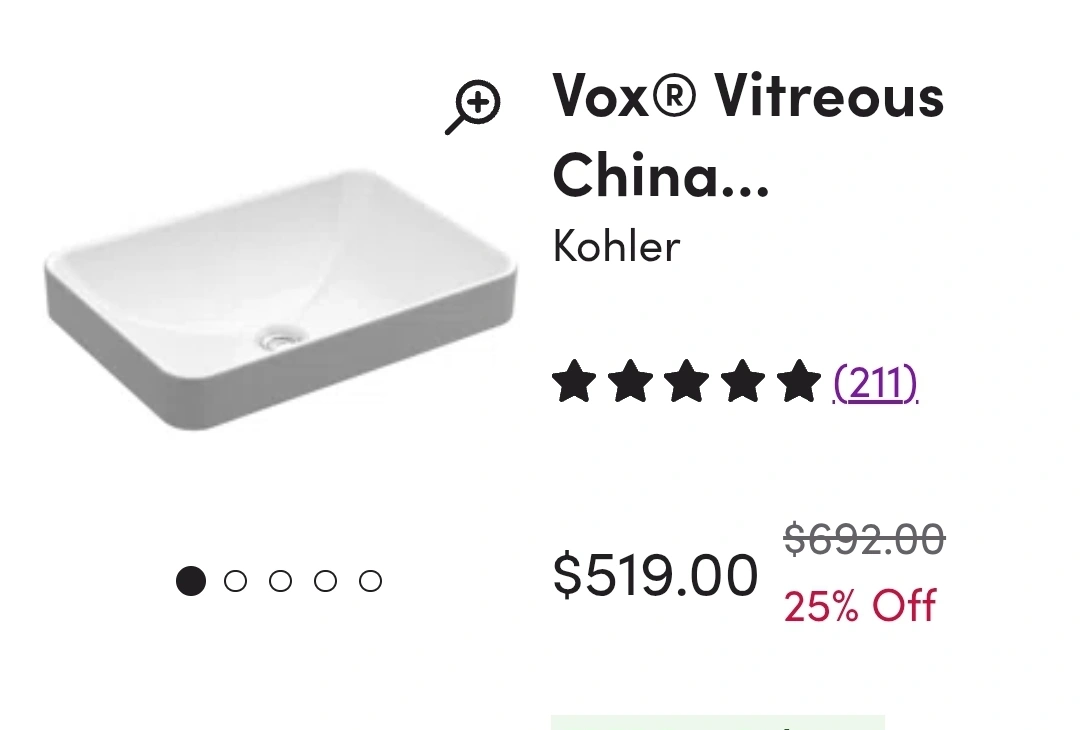
Task: Click the crossed-out $692.00 original price
Action: [x=864, y=539]
